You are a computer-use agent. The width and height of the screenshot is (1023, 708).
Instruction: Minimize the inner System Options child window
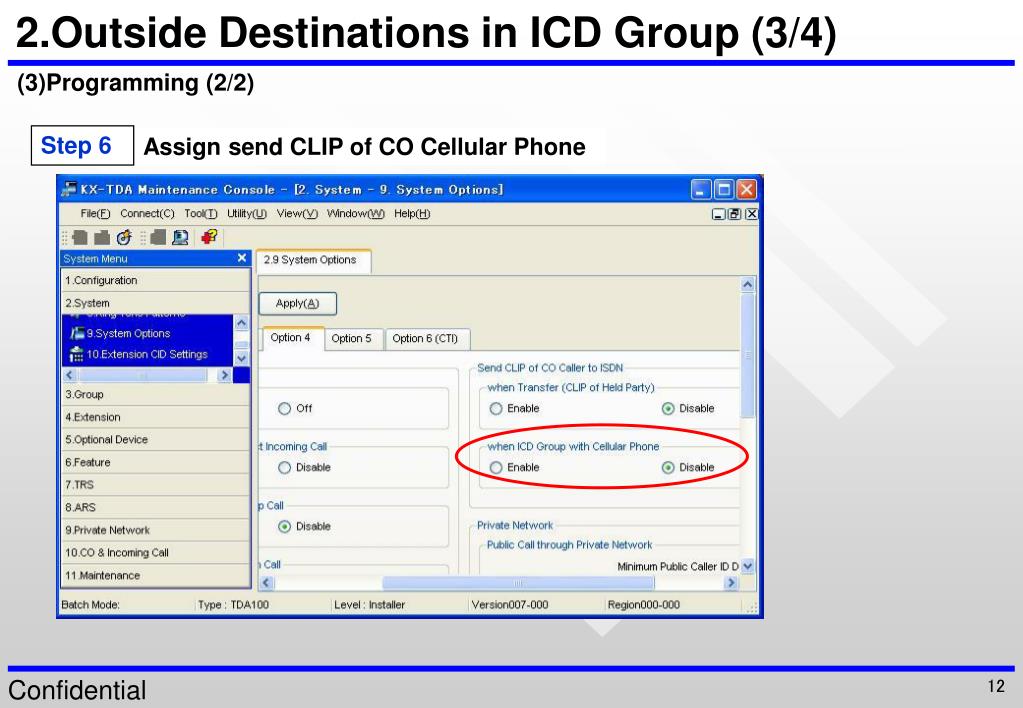point(718,214)
